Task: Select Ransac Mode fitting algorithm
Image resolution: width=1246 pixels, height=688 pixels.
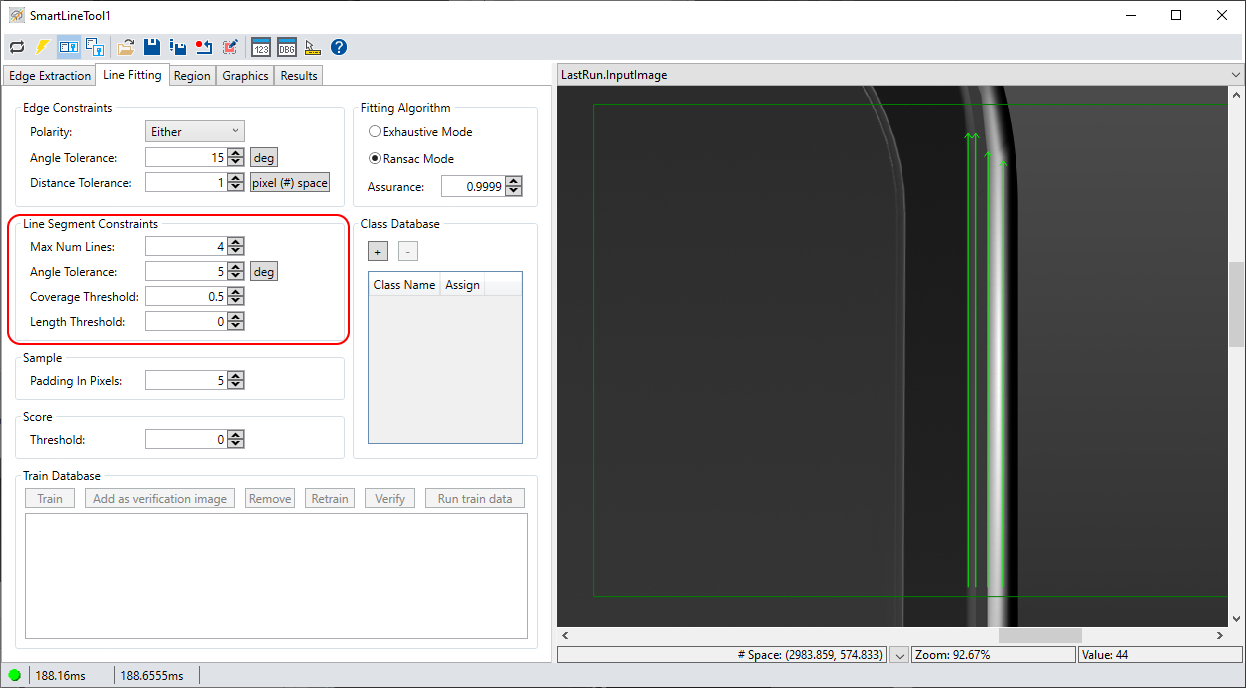Action: point(375,158)
